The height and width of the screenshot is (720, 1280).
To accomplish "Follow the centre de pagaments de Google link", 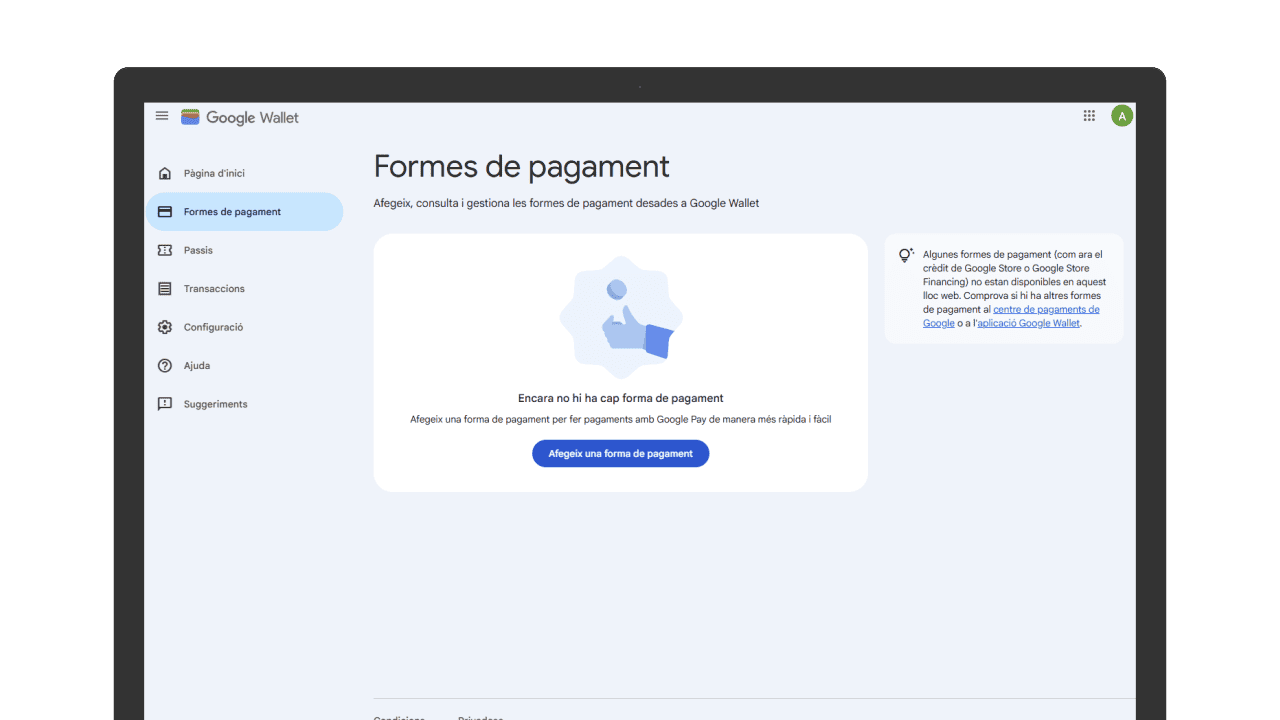I will pyautogui.click(x=1045, y=310).
